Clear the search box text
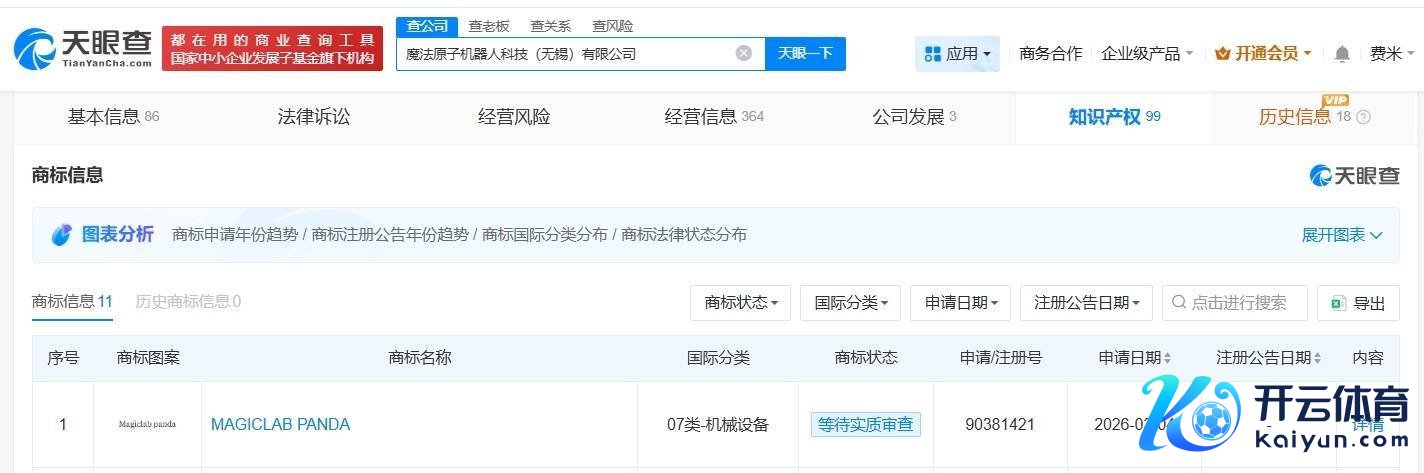The height and width of the screenshot is (473, 1424). click(743, 53)
